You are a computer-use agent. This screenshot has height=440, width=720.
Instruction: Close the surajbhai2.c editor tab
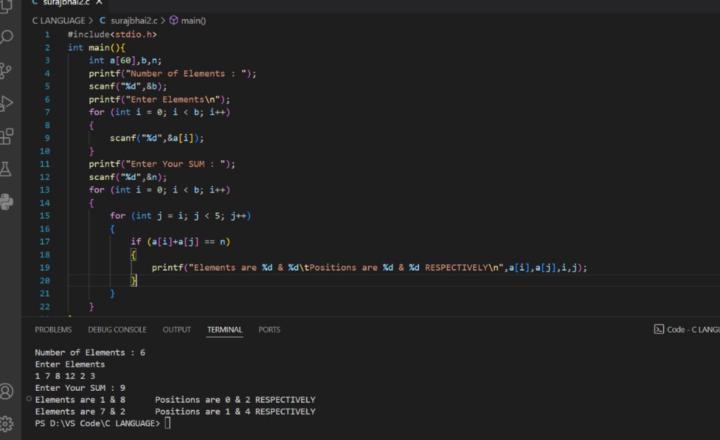point(99,3)
